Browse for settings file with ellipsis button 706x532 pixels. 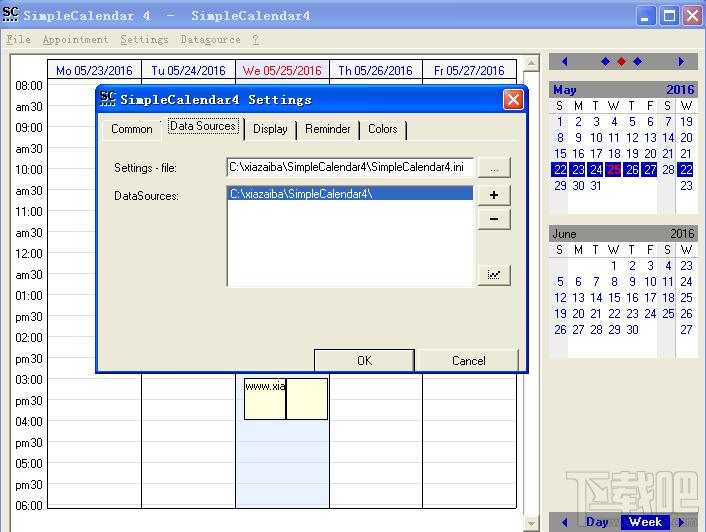click(x=494, y=168)
